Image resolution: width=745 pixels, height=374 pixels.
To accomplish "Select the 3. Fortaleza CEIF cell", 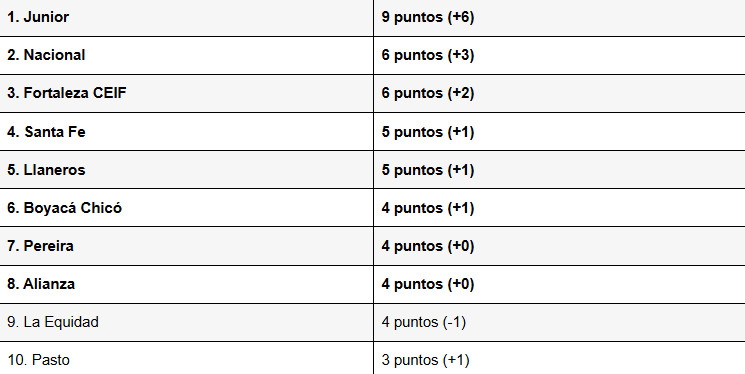I will point(186,94).
